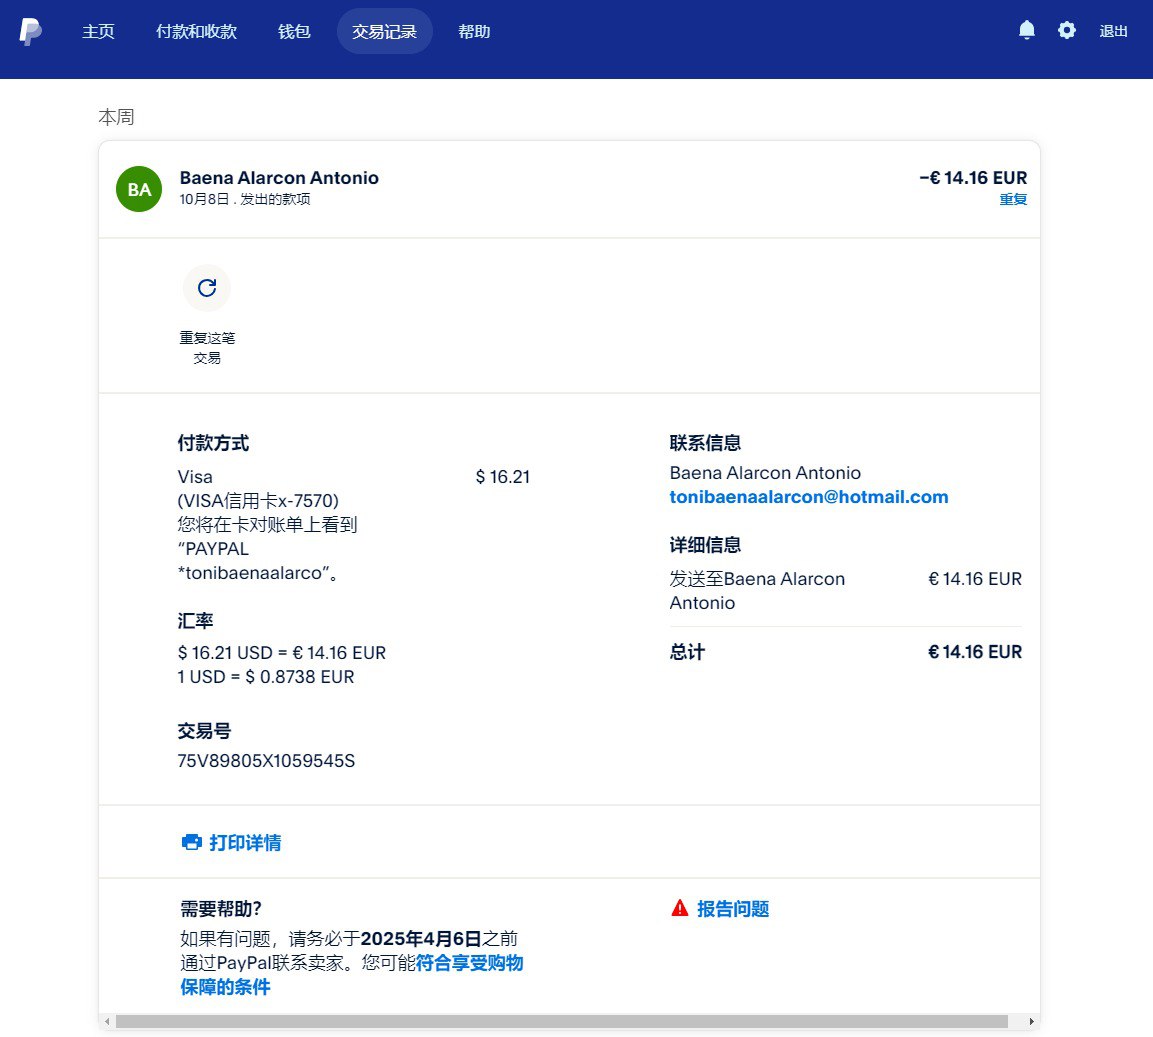The width and height of the screenshot is (1153, 1037).
Task: Click the 10月8日 . 发出的款项 date line
Action: pyautogui.click(x=245, y=199)
